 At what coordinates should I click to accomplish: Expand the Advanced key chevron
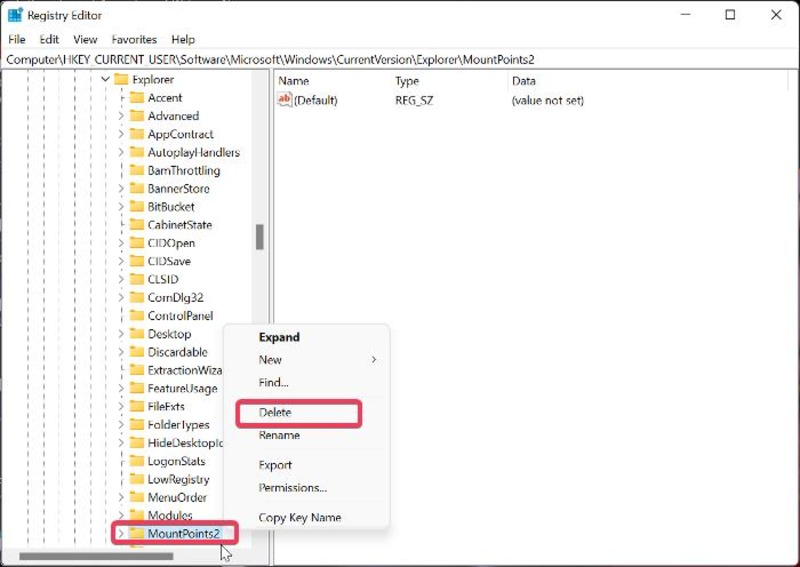point(121,116)
